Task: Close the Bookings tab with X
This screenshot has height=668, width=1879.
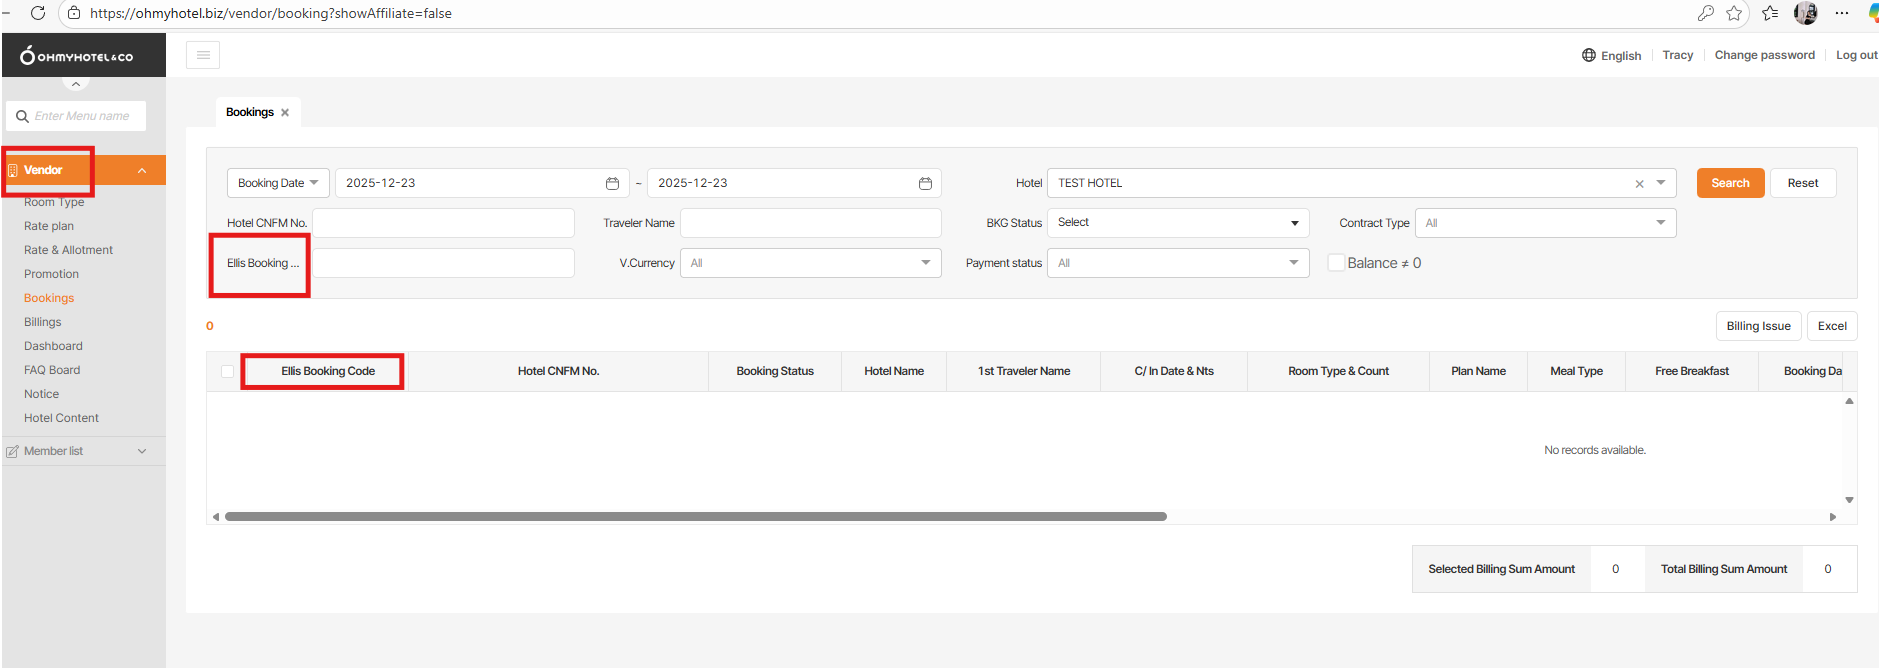Action: click(285, 112)
